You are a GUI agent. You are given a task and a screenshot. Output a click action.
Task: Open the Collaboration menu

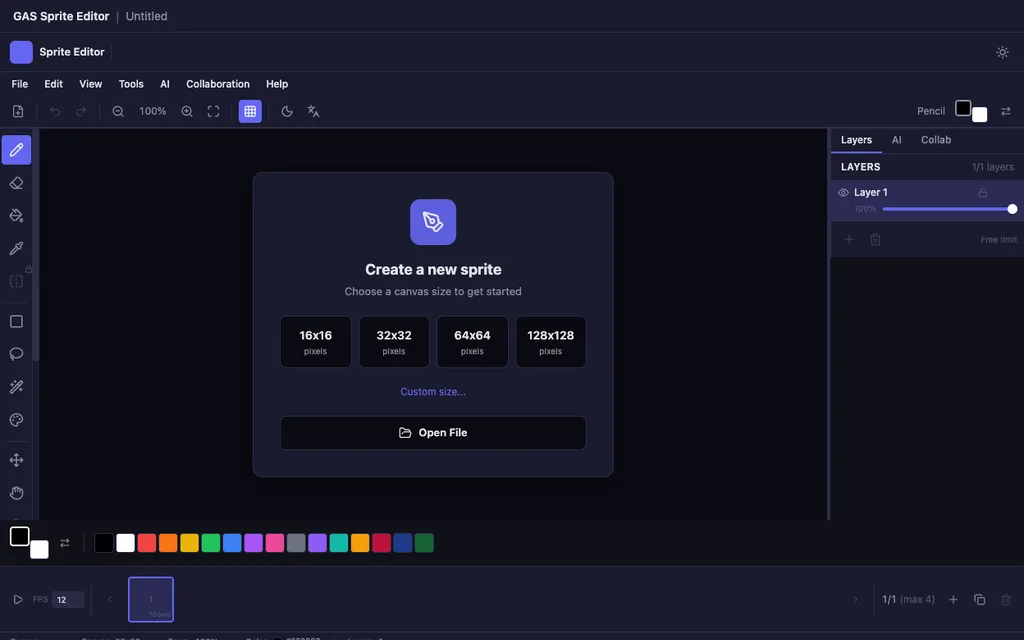click(x=217, y=84)
